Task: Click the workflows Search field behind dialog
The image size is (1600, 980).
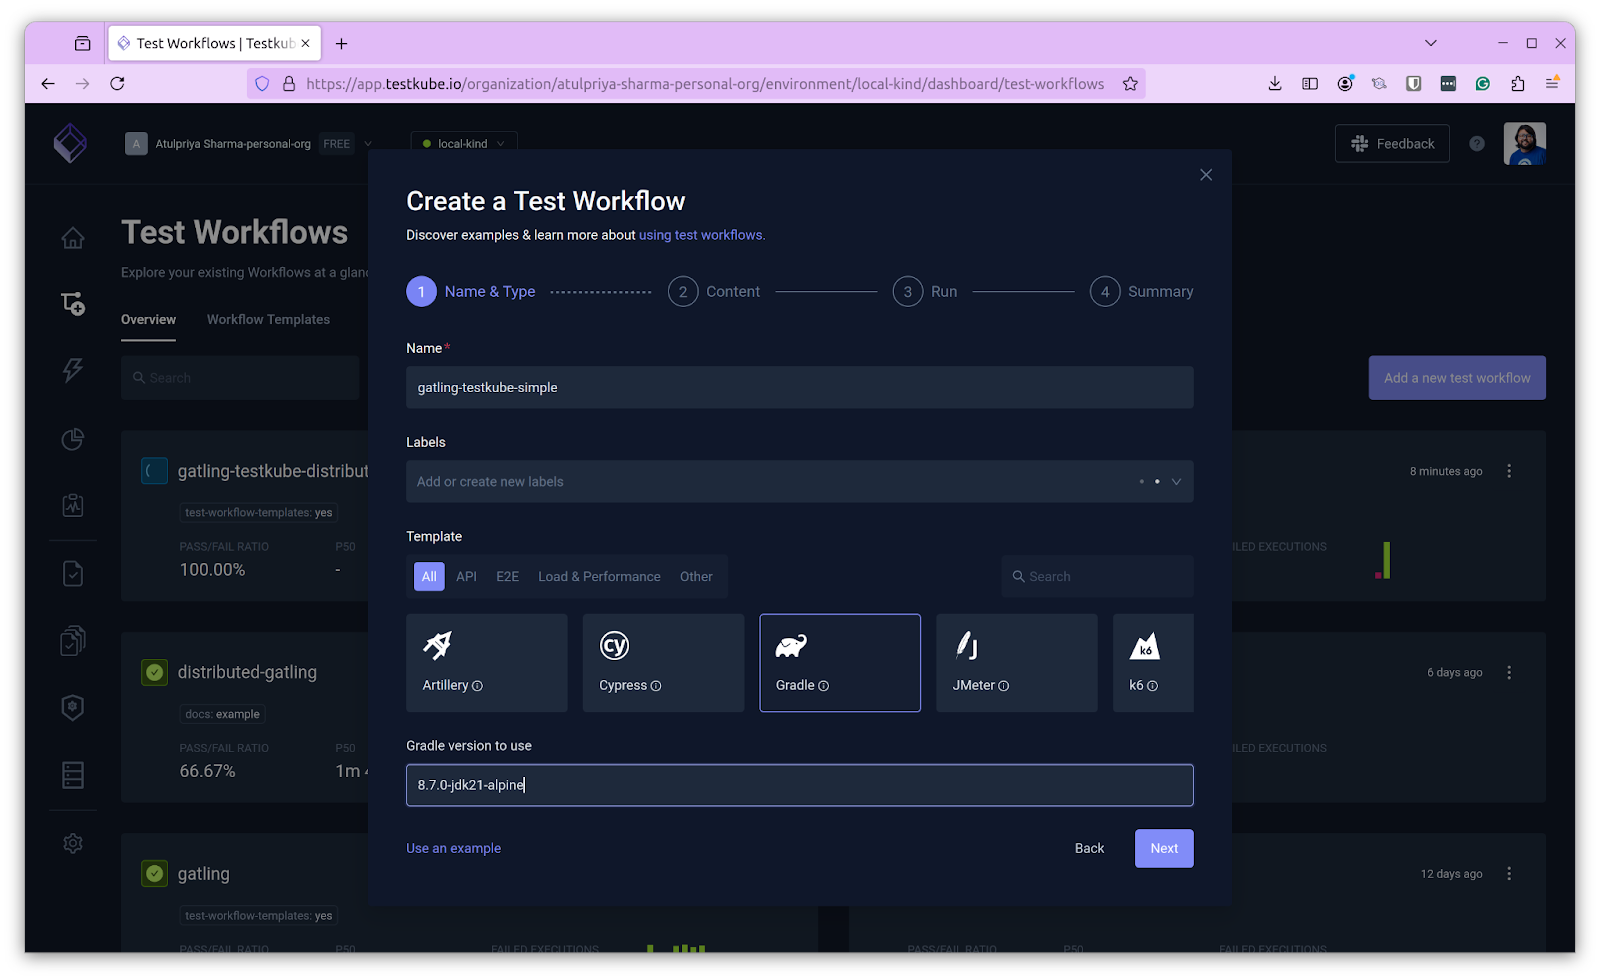Action: (x=240, y=378)
